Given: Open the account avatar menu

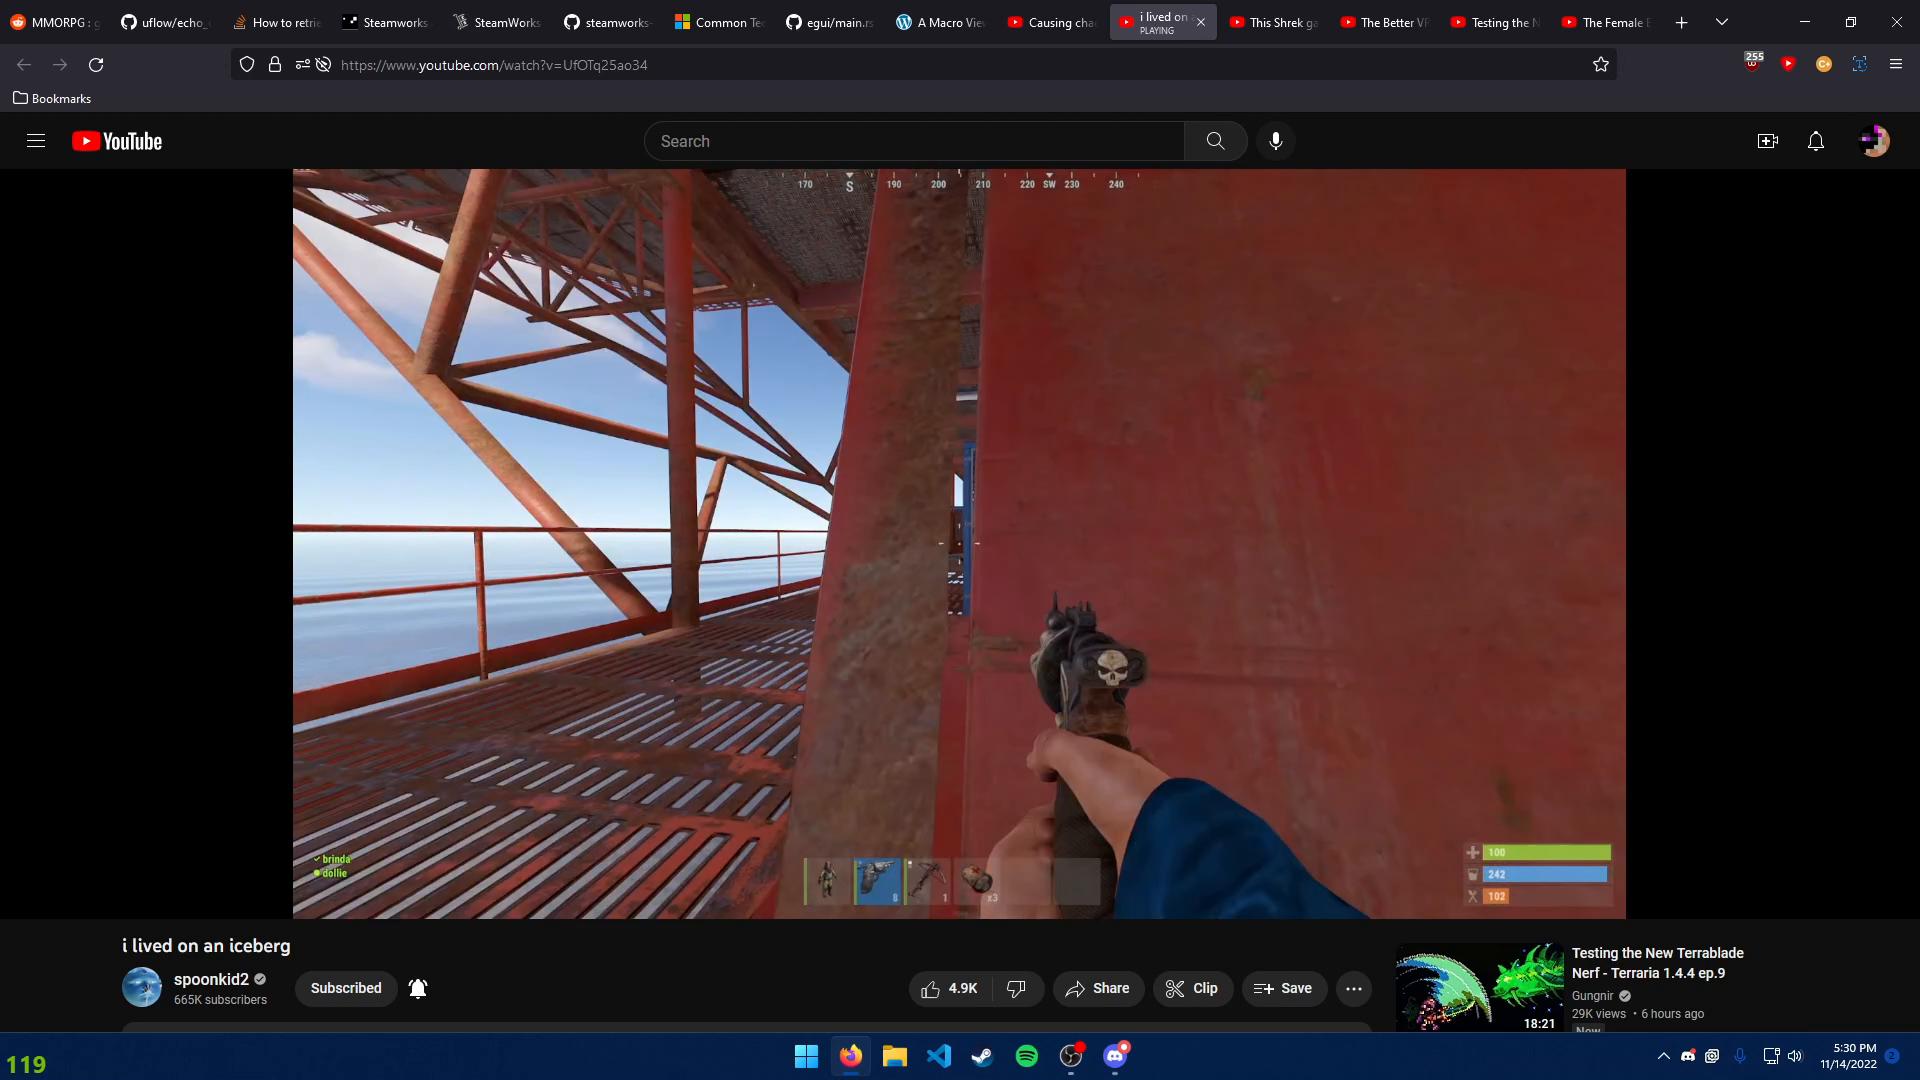Looking at the screenshot, I should pyautogui.click(x=1874, y=141).
